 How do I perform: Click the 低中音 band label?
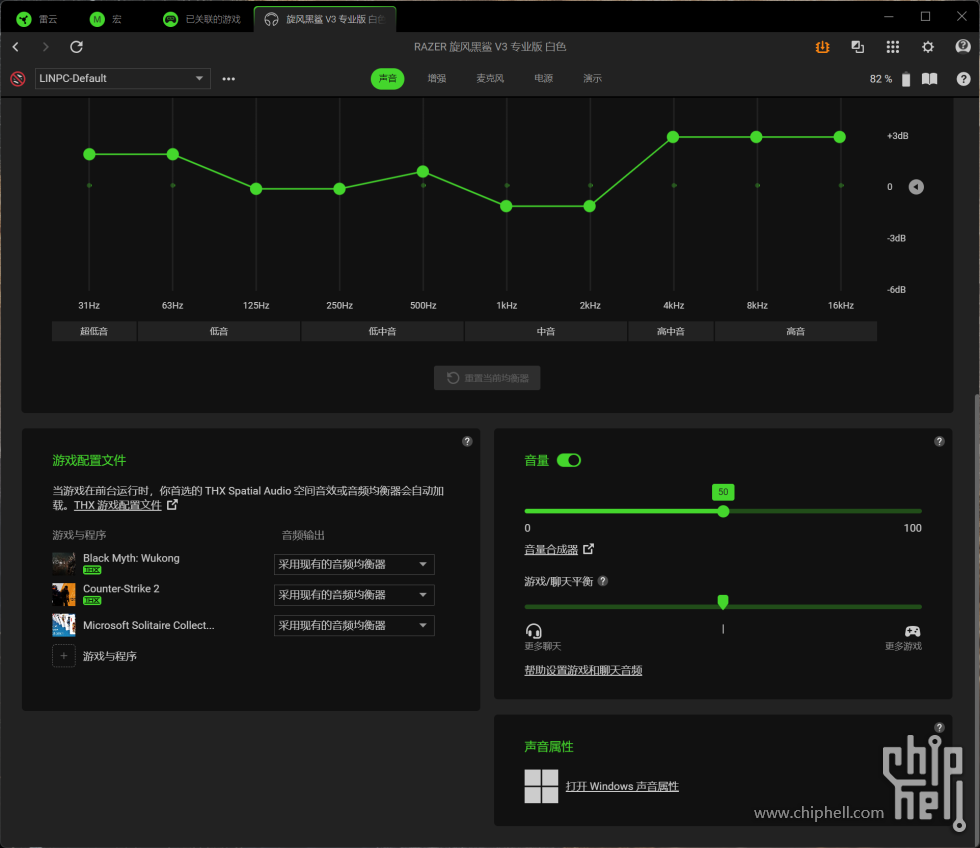[382, 331]
